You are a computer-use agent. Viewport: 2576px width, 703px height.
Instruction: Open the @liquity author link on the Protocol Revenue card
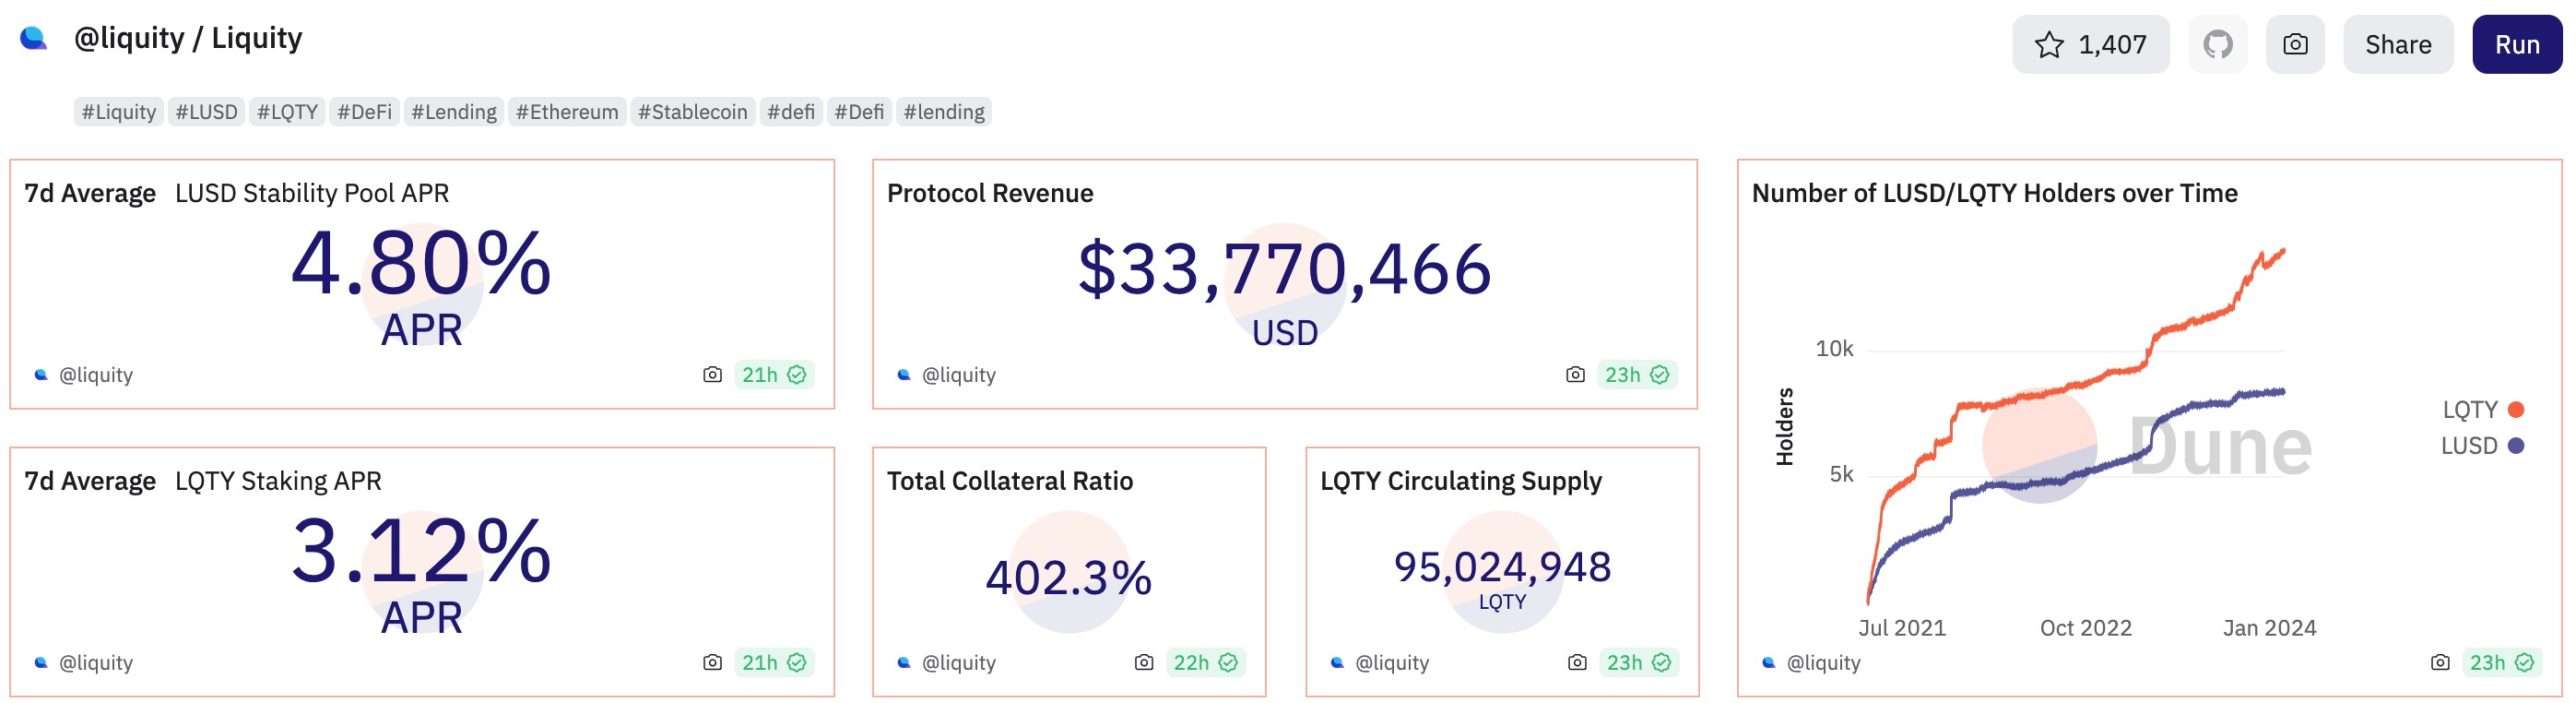click(959, 375)
